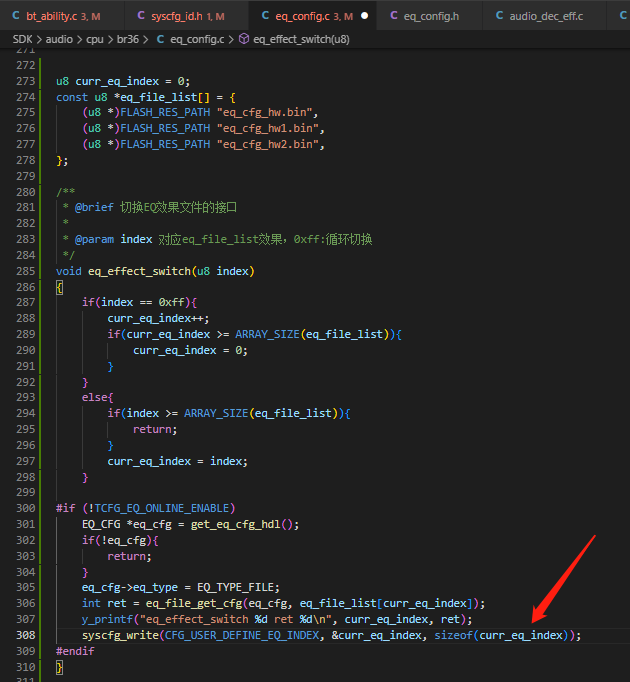Open the eq_config.h tab
630x682 pixels.
pyautogui.click(x=429, y=16)
